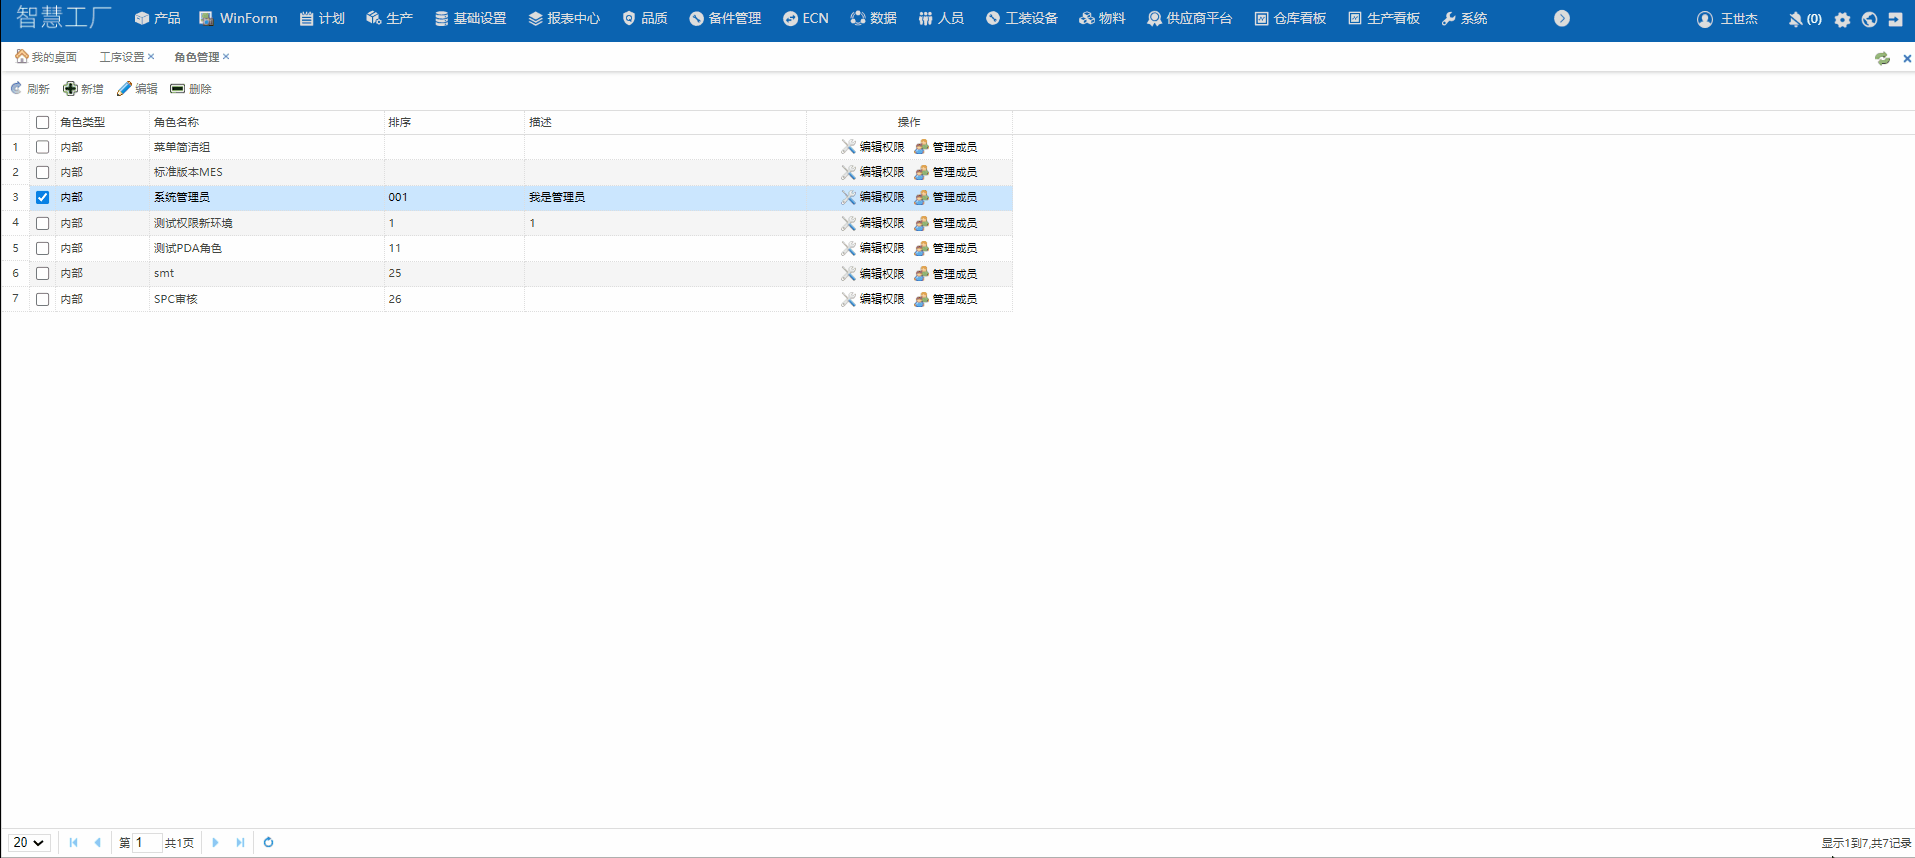Image resolution: width=1915 pixels, height=858 pixels.
Task: Click 管理成员 for the 标准版本MES role
Action: pos(946,172)
